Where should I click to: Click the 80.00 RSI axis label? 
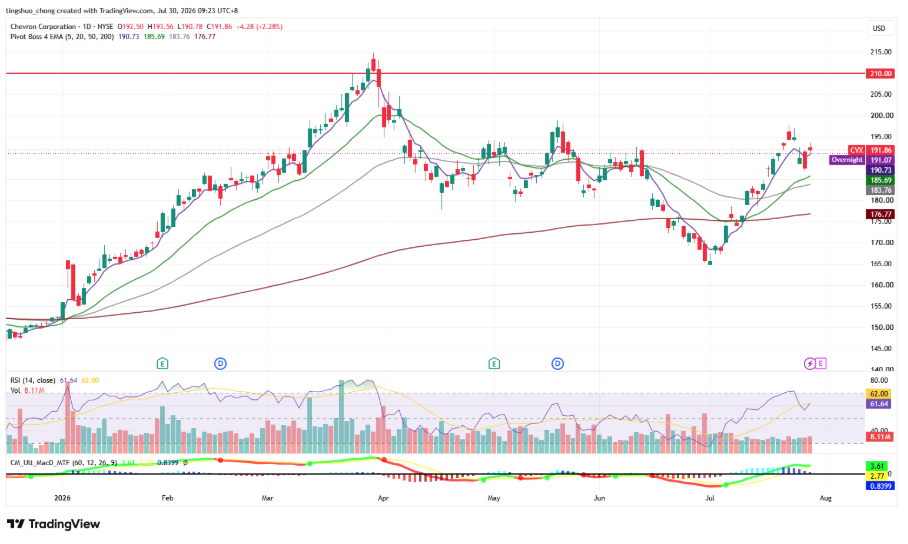[879, 381]
